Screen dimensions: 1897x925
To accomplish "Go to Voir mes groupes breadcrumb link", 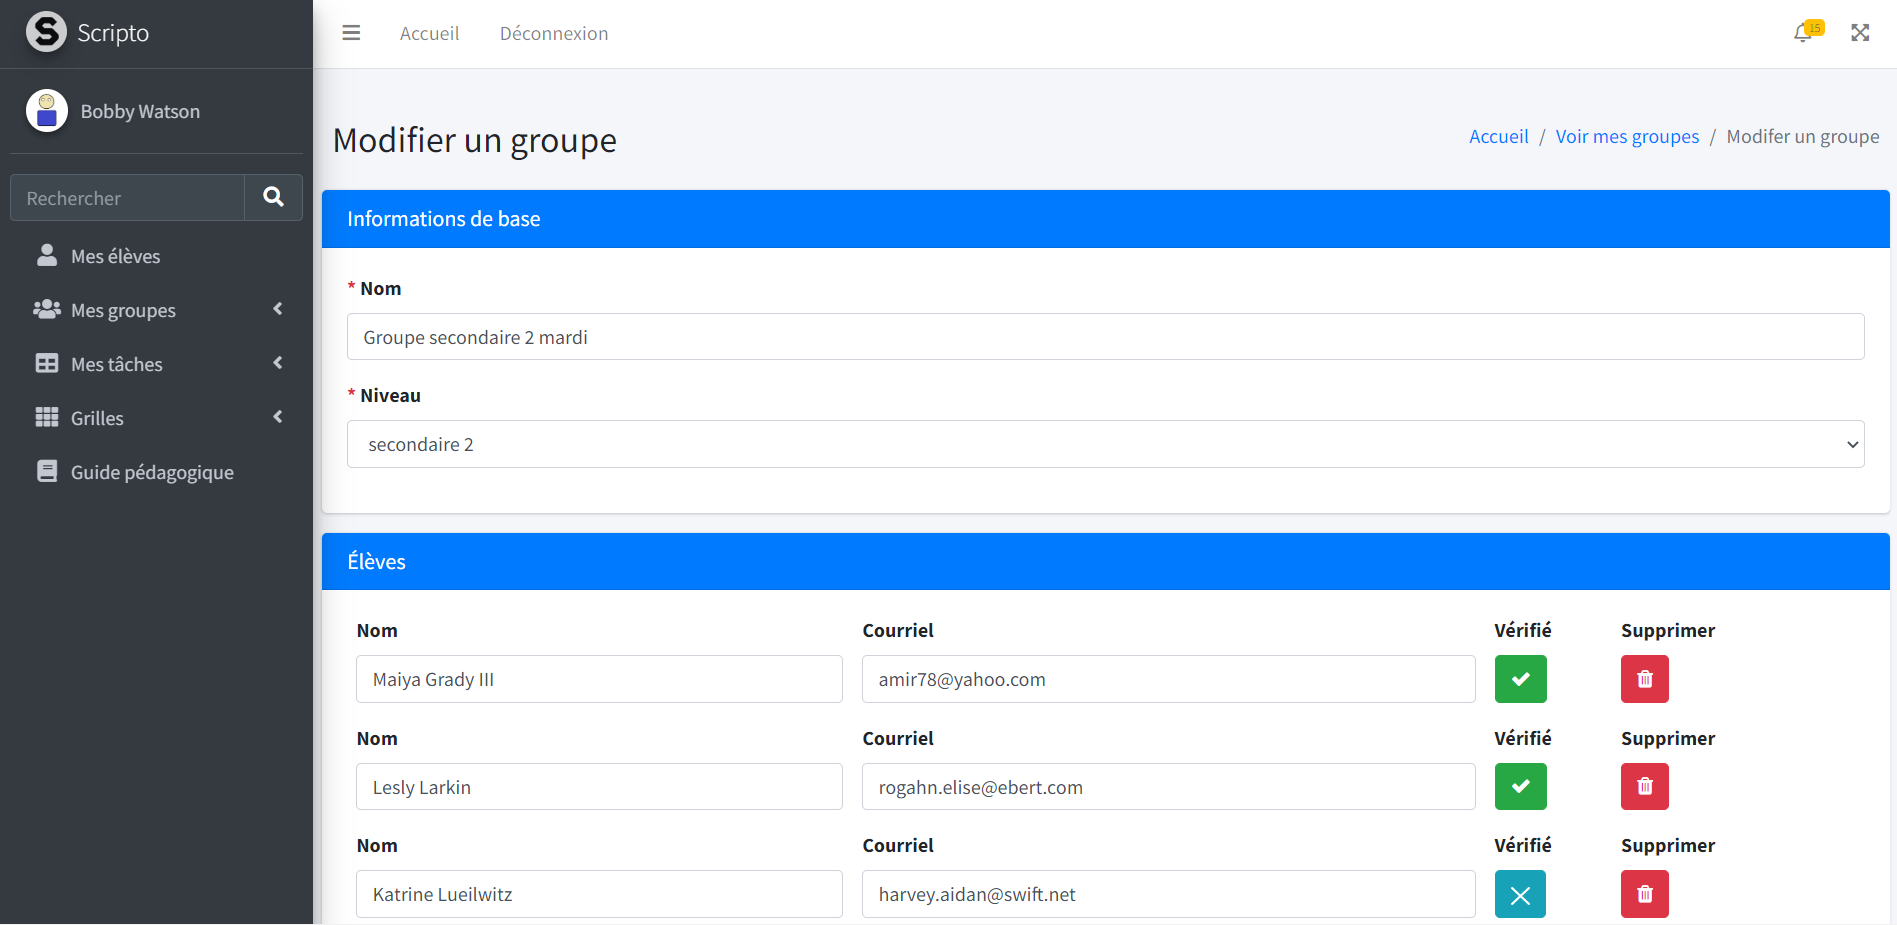I will 1627,136.
